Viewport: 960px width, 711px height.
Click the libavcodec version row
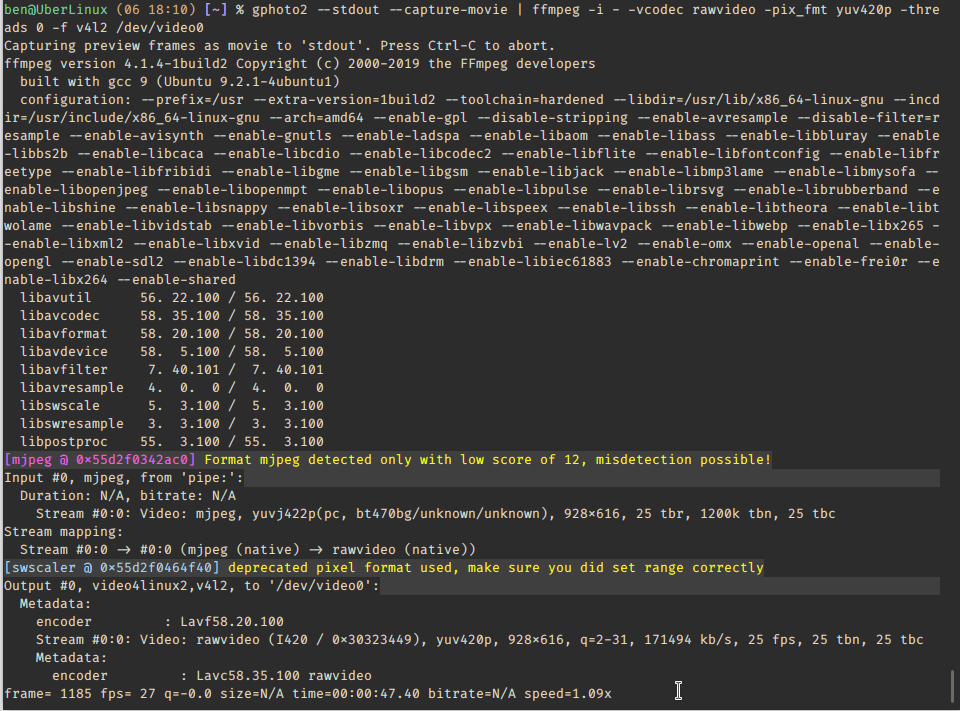click(x=171, y=316)
